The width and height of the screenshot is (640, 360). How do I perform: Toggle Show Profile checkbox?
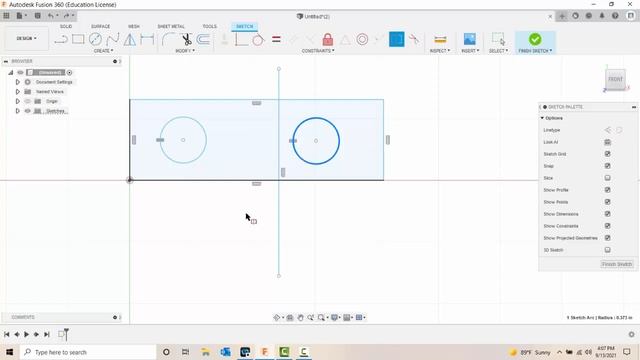(607, 190)
